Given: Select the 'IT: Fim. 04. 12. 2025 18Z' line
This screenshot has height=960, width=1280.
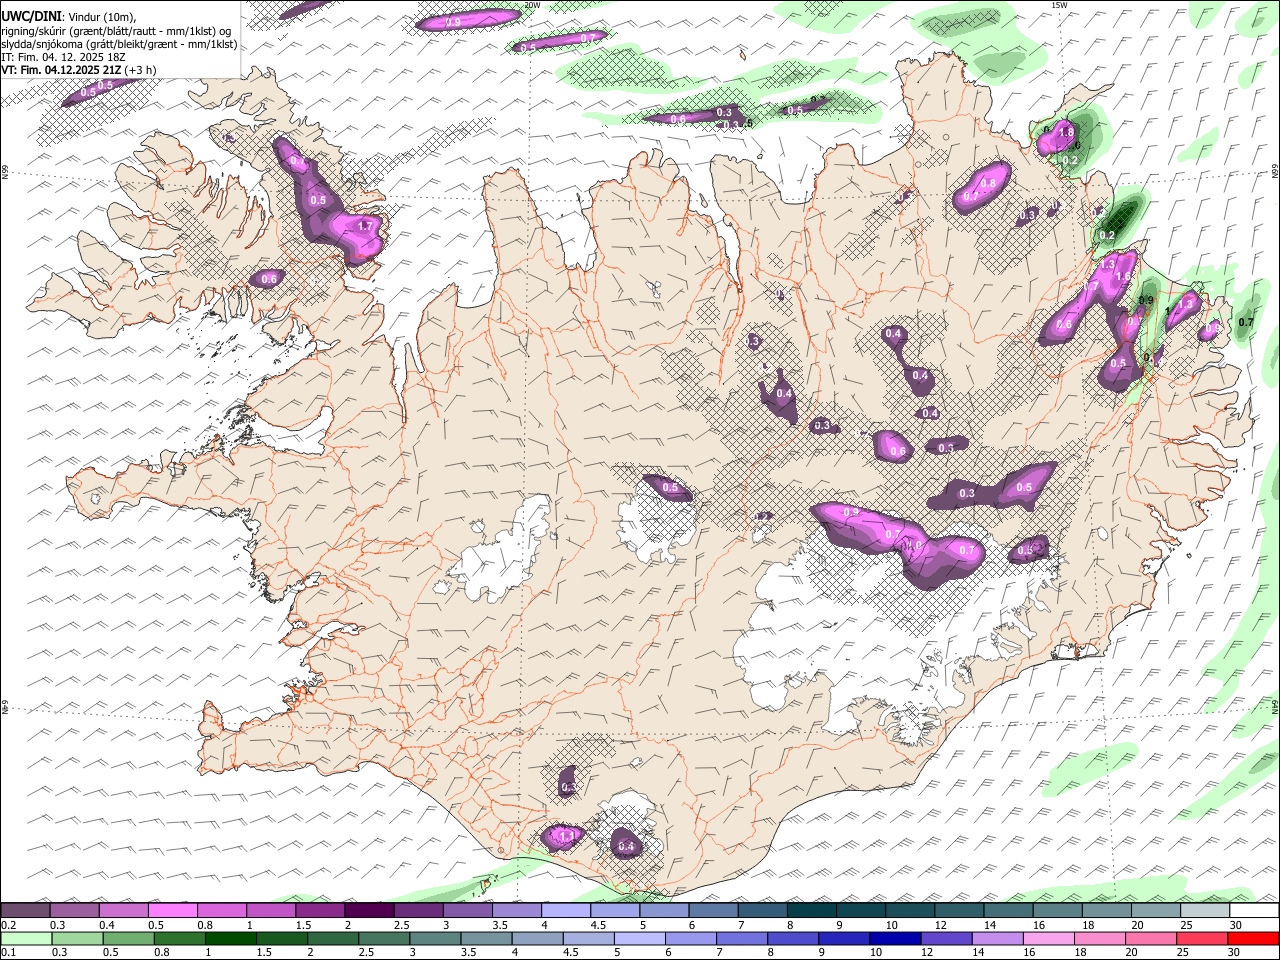Looking at the screenshot, I should [x=63, y=57].
